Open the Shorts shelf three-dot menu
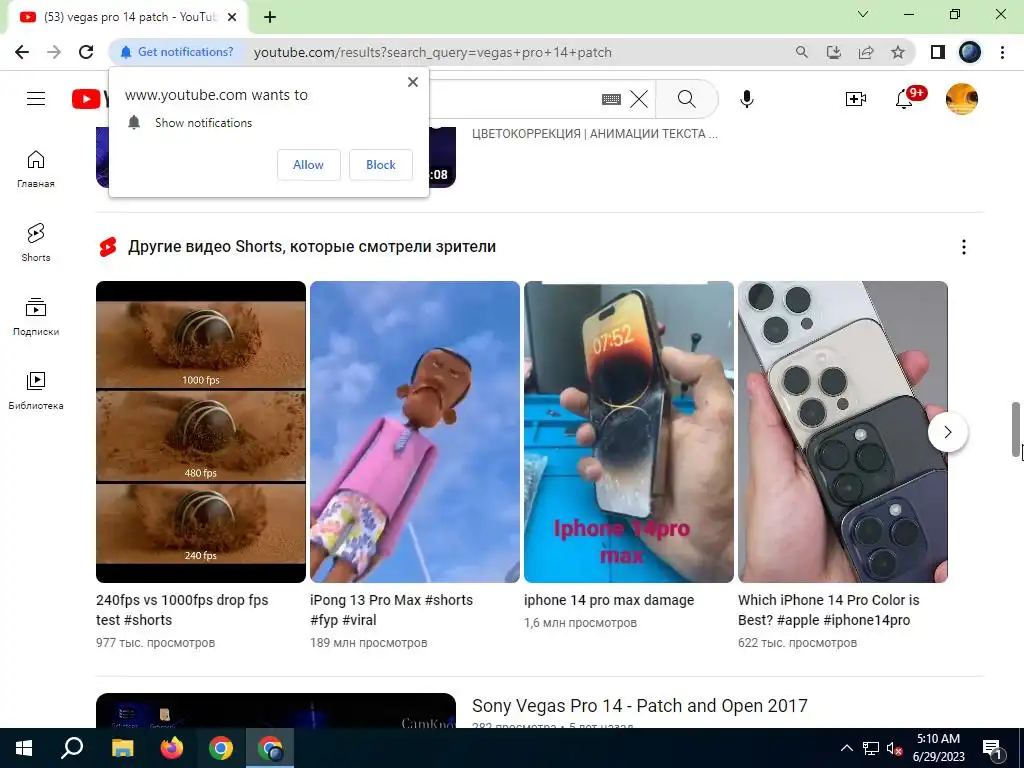This screenshot has height=768, width=1024. (963, 247)
